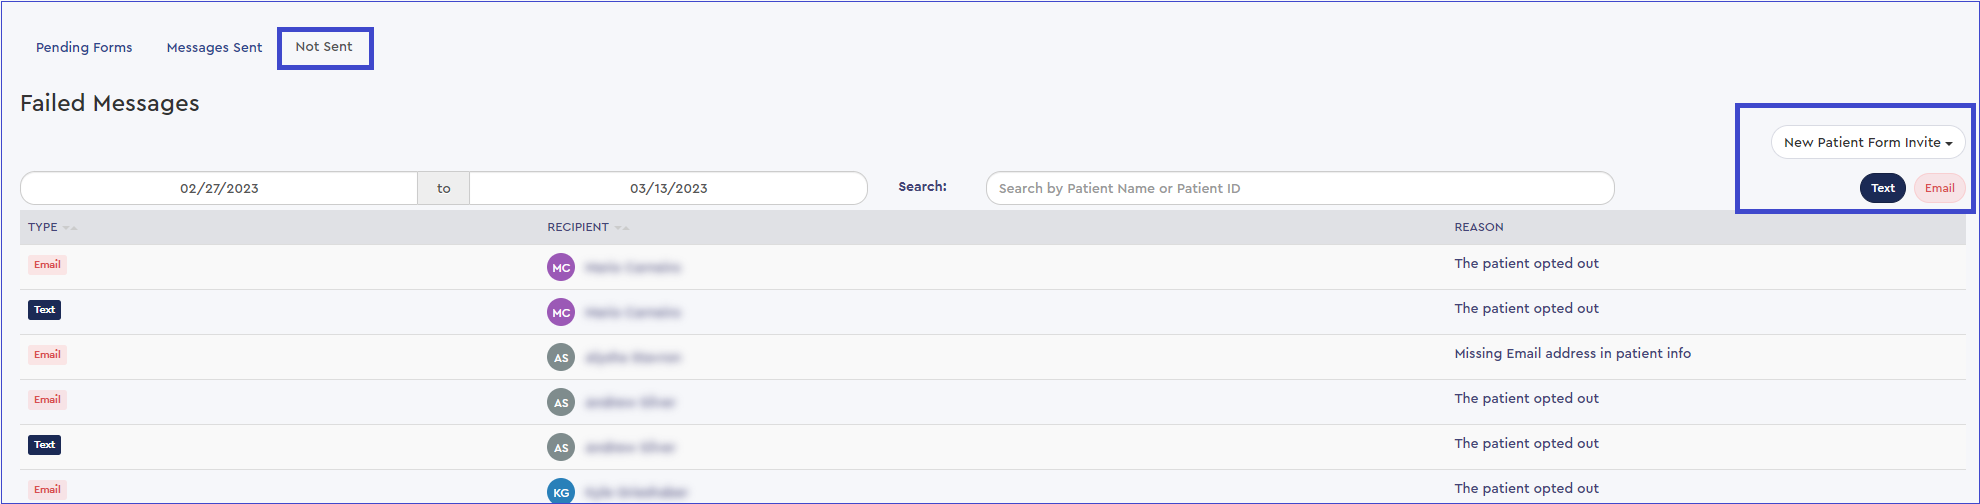Toggle the Email filter pill

pyautogui.click(x=1939, y=188)
